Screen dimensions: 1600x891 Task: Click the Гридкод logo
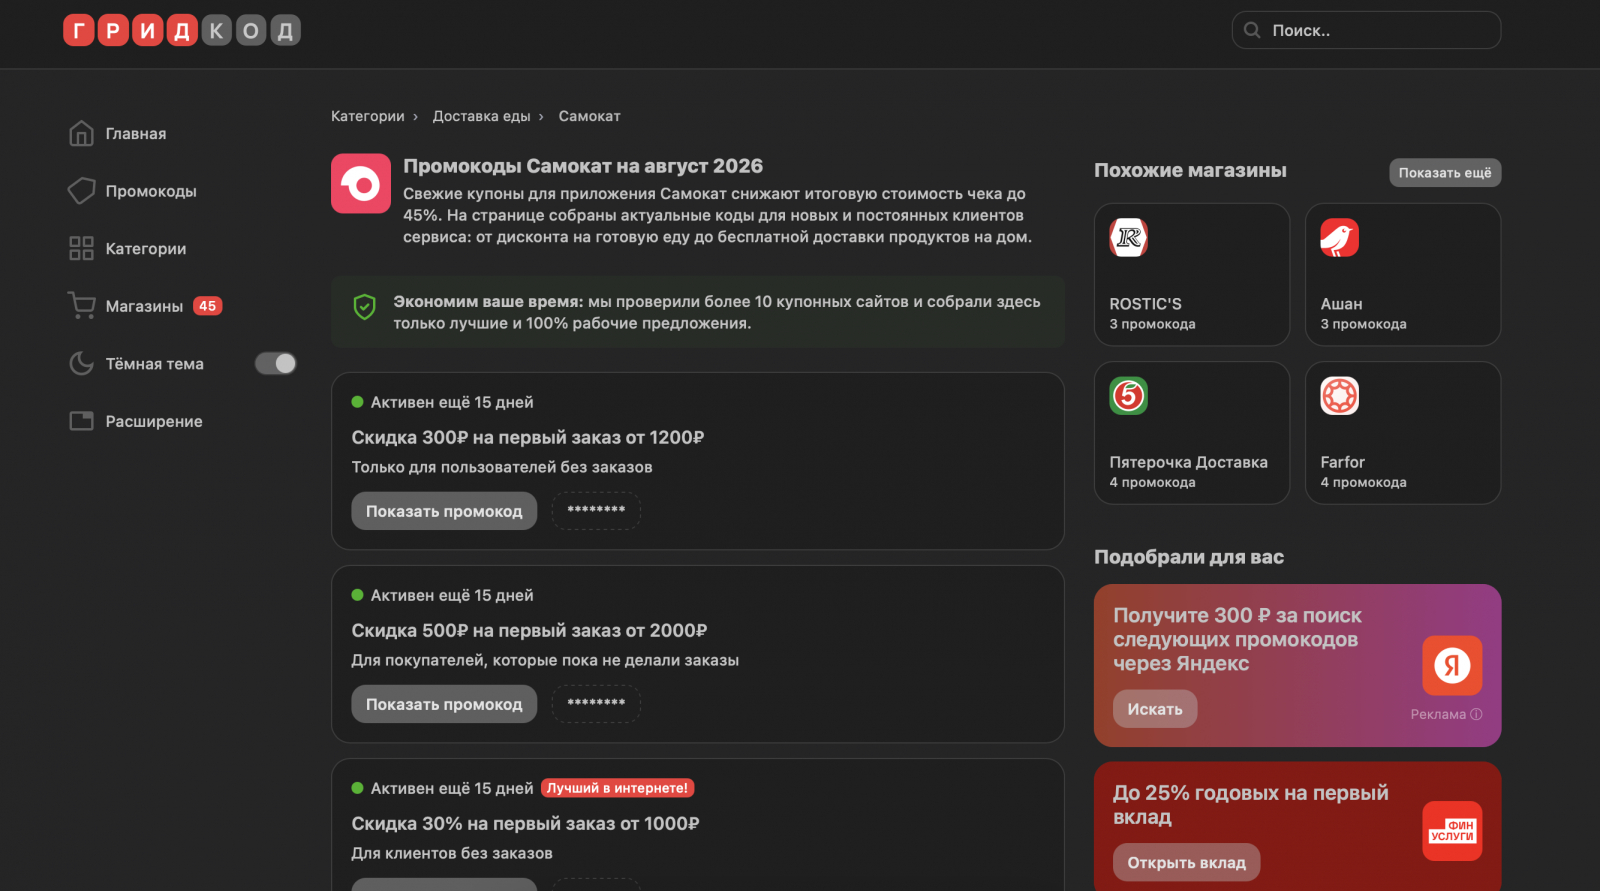tap(182, 31)
